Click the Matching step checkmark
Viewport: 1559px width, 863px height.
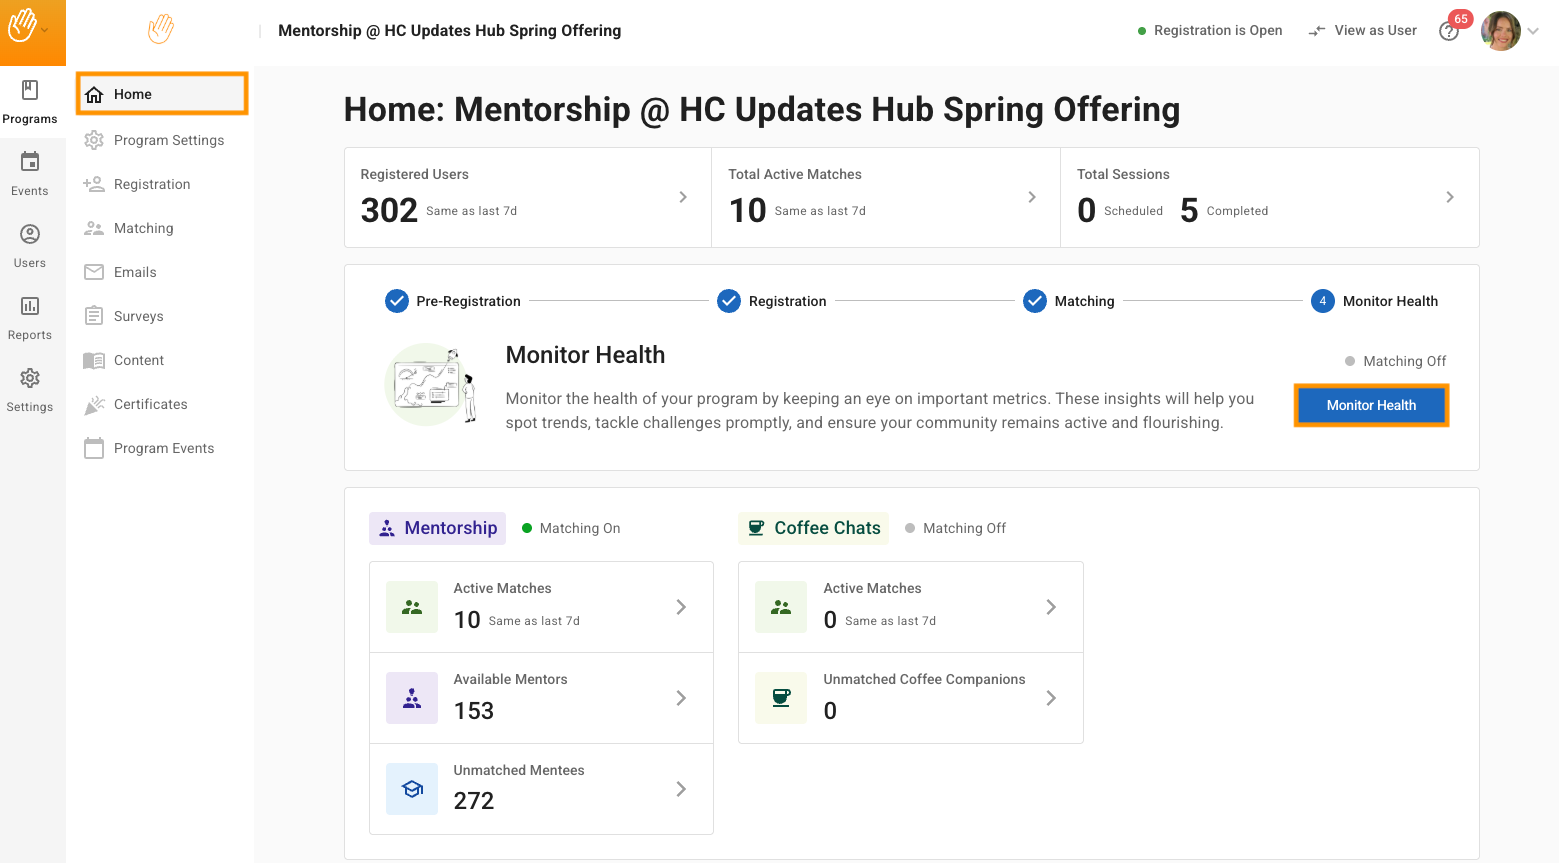(1035, 301)
